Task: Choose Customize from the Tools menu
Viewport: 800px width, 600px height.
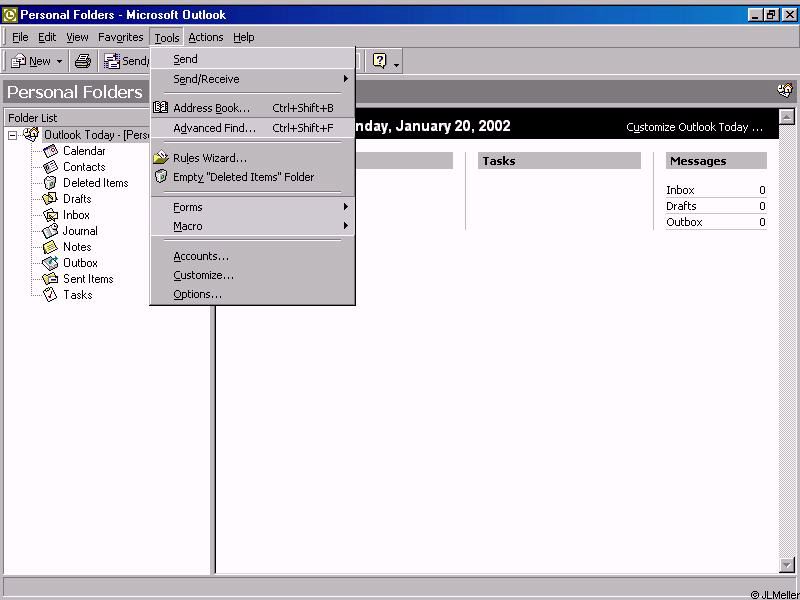Action: (x=253, y=275)
